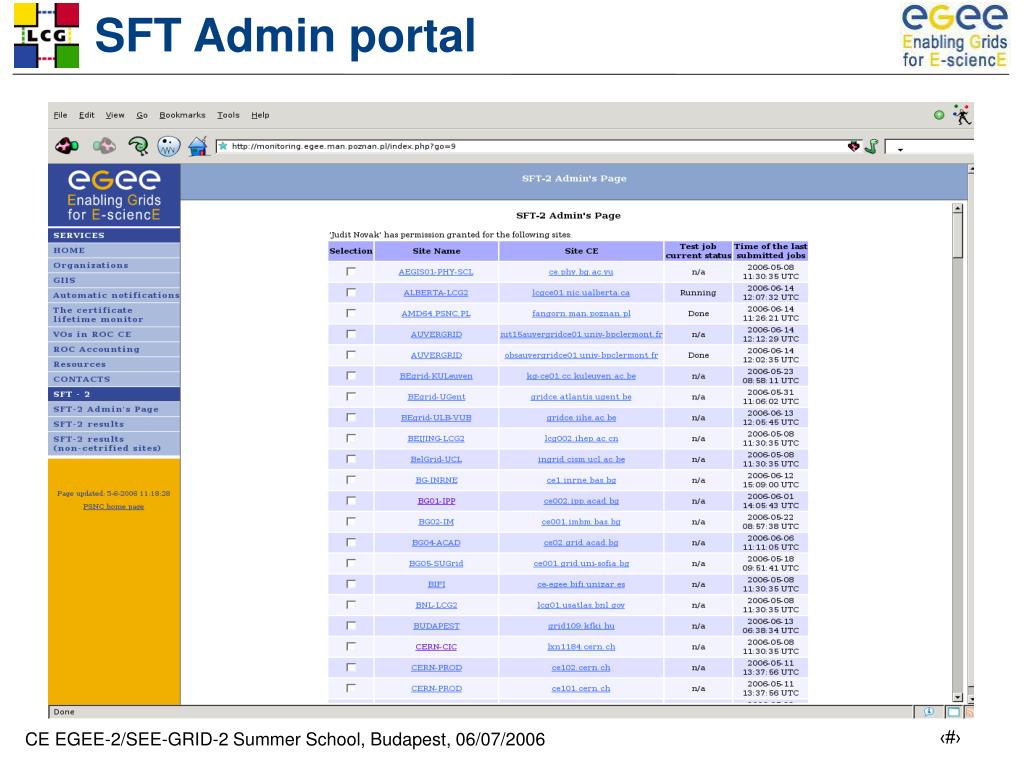The height and width of the screenshot is (768, 1024).
Task: Click the Site Name column header
Action: [x=436, y=251]
